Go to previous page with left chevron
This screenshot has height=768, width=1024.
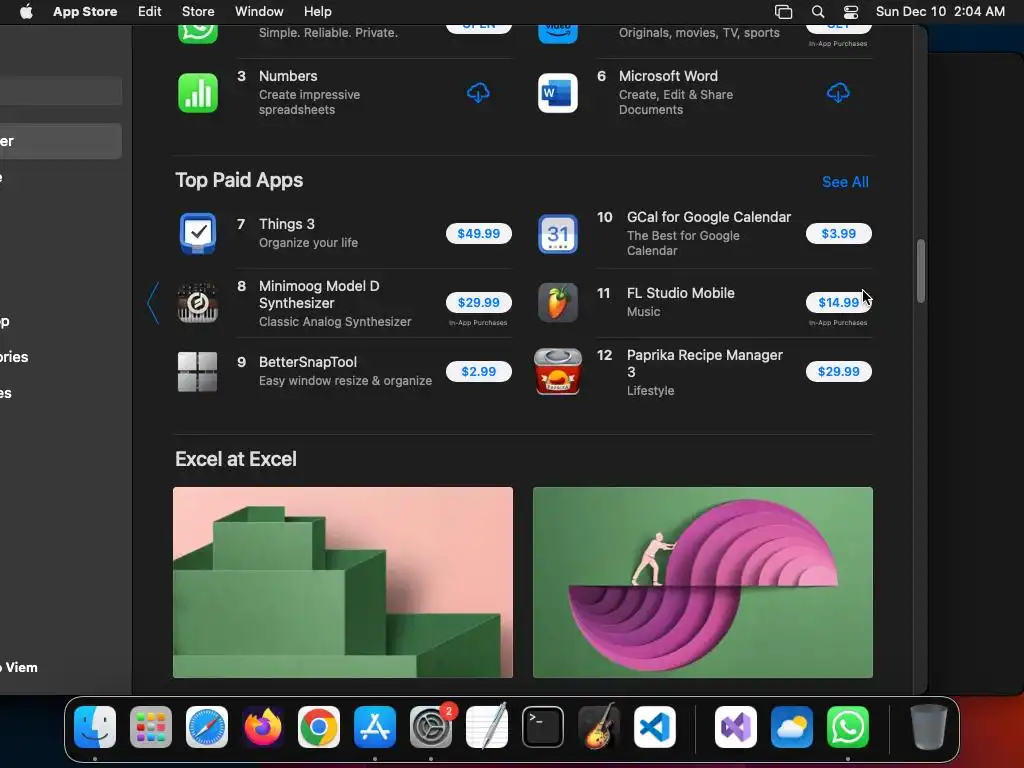point(153,302)
